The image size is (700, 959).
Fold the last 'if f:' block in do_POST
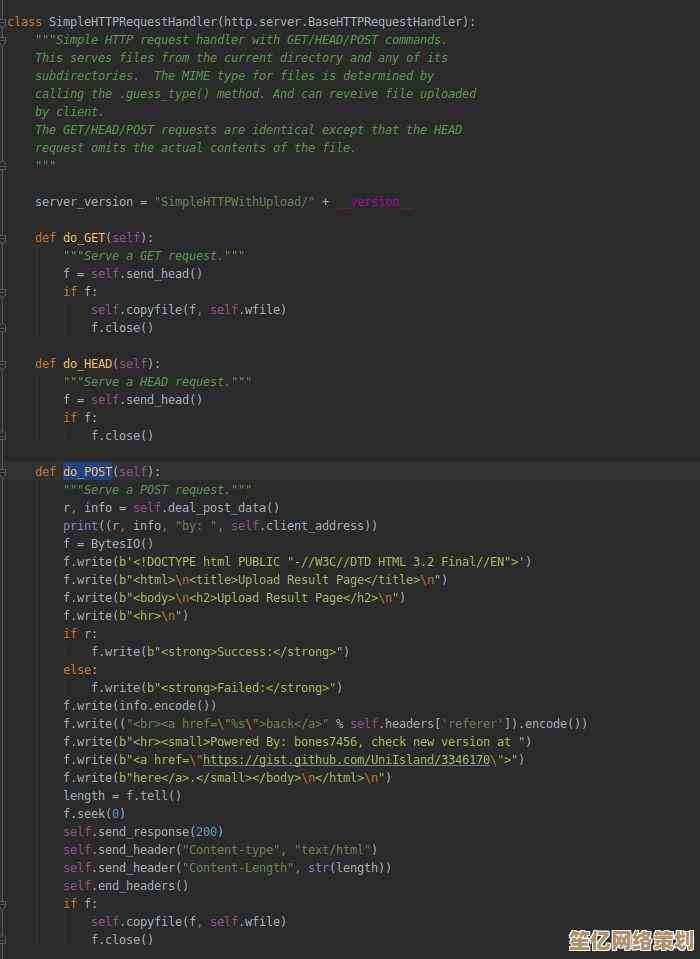pos(3,903)
